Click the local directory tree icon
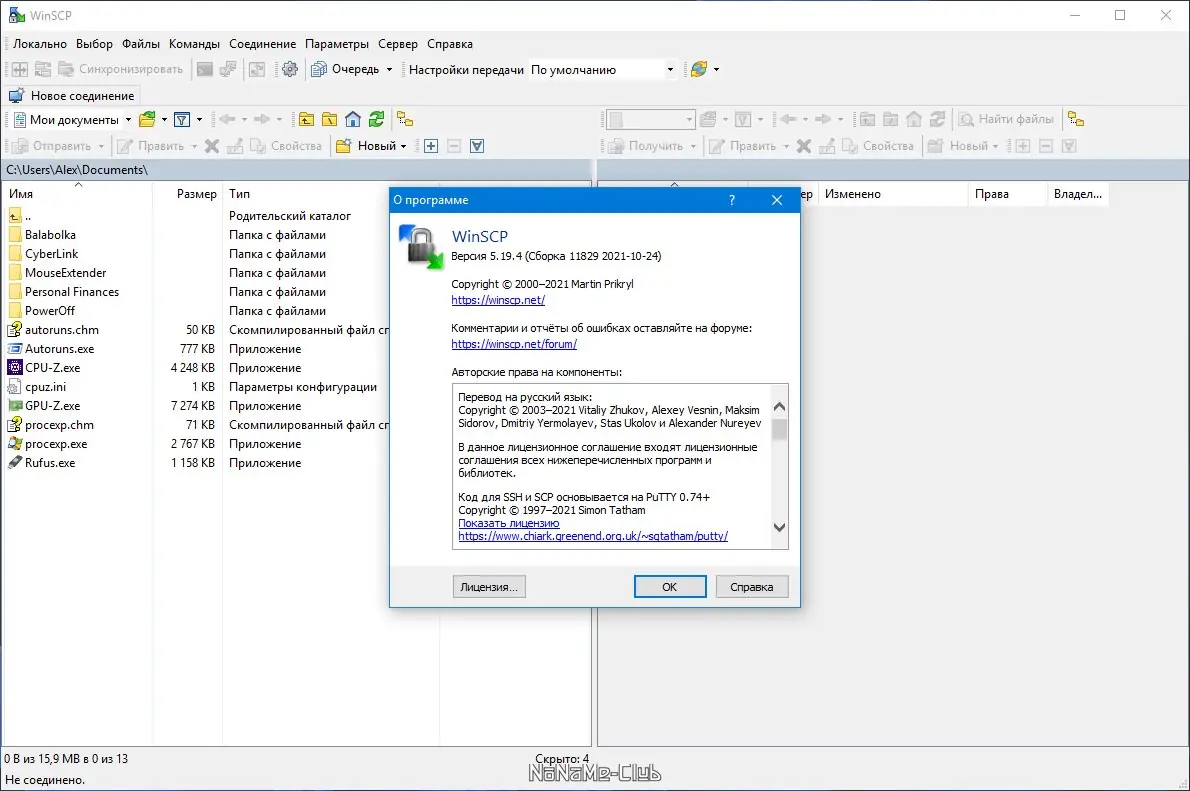The image size is (1190, 791). coord(405,119)
